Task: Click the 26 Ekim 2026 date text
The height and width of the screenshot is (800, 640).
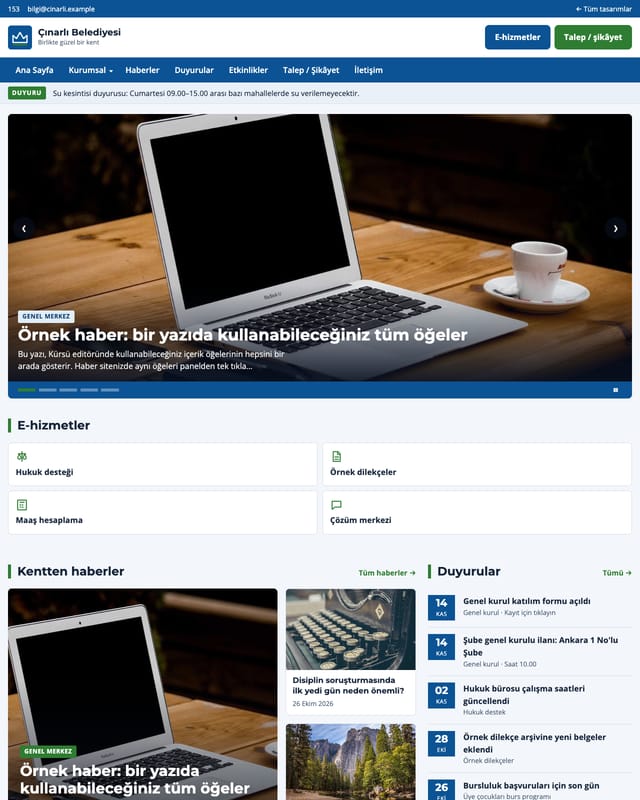Action: click(313, 704)
